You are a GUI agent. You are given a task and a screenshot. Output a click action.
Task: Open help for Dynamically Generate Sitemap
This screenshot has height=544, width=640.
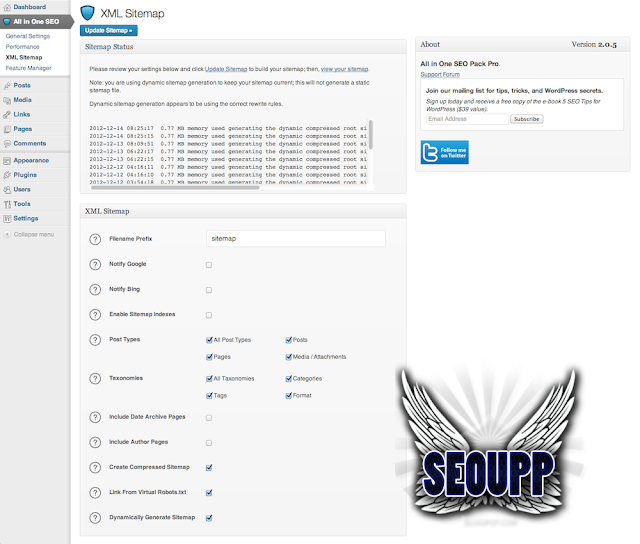(95, 518)
